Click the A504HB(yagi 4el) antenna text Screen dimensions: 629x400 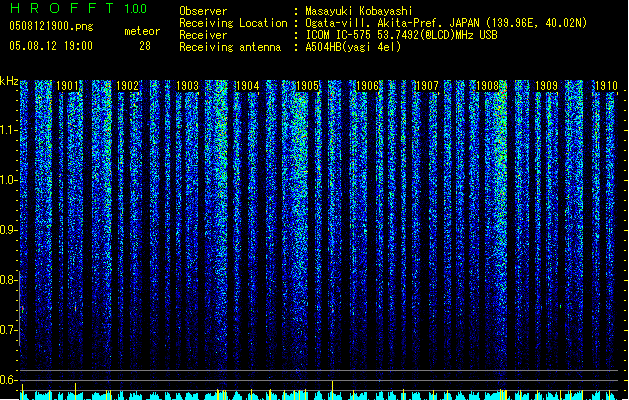353,47
